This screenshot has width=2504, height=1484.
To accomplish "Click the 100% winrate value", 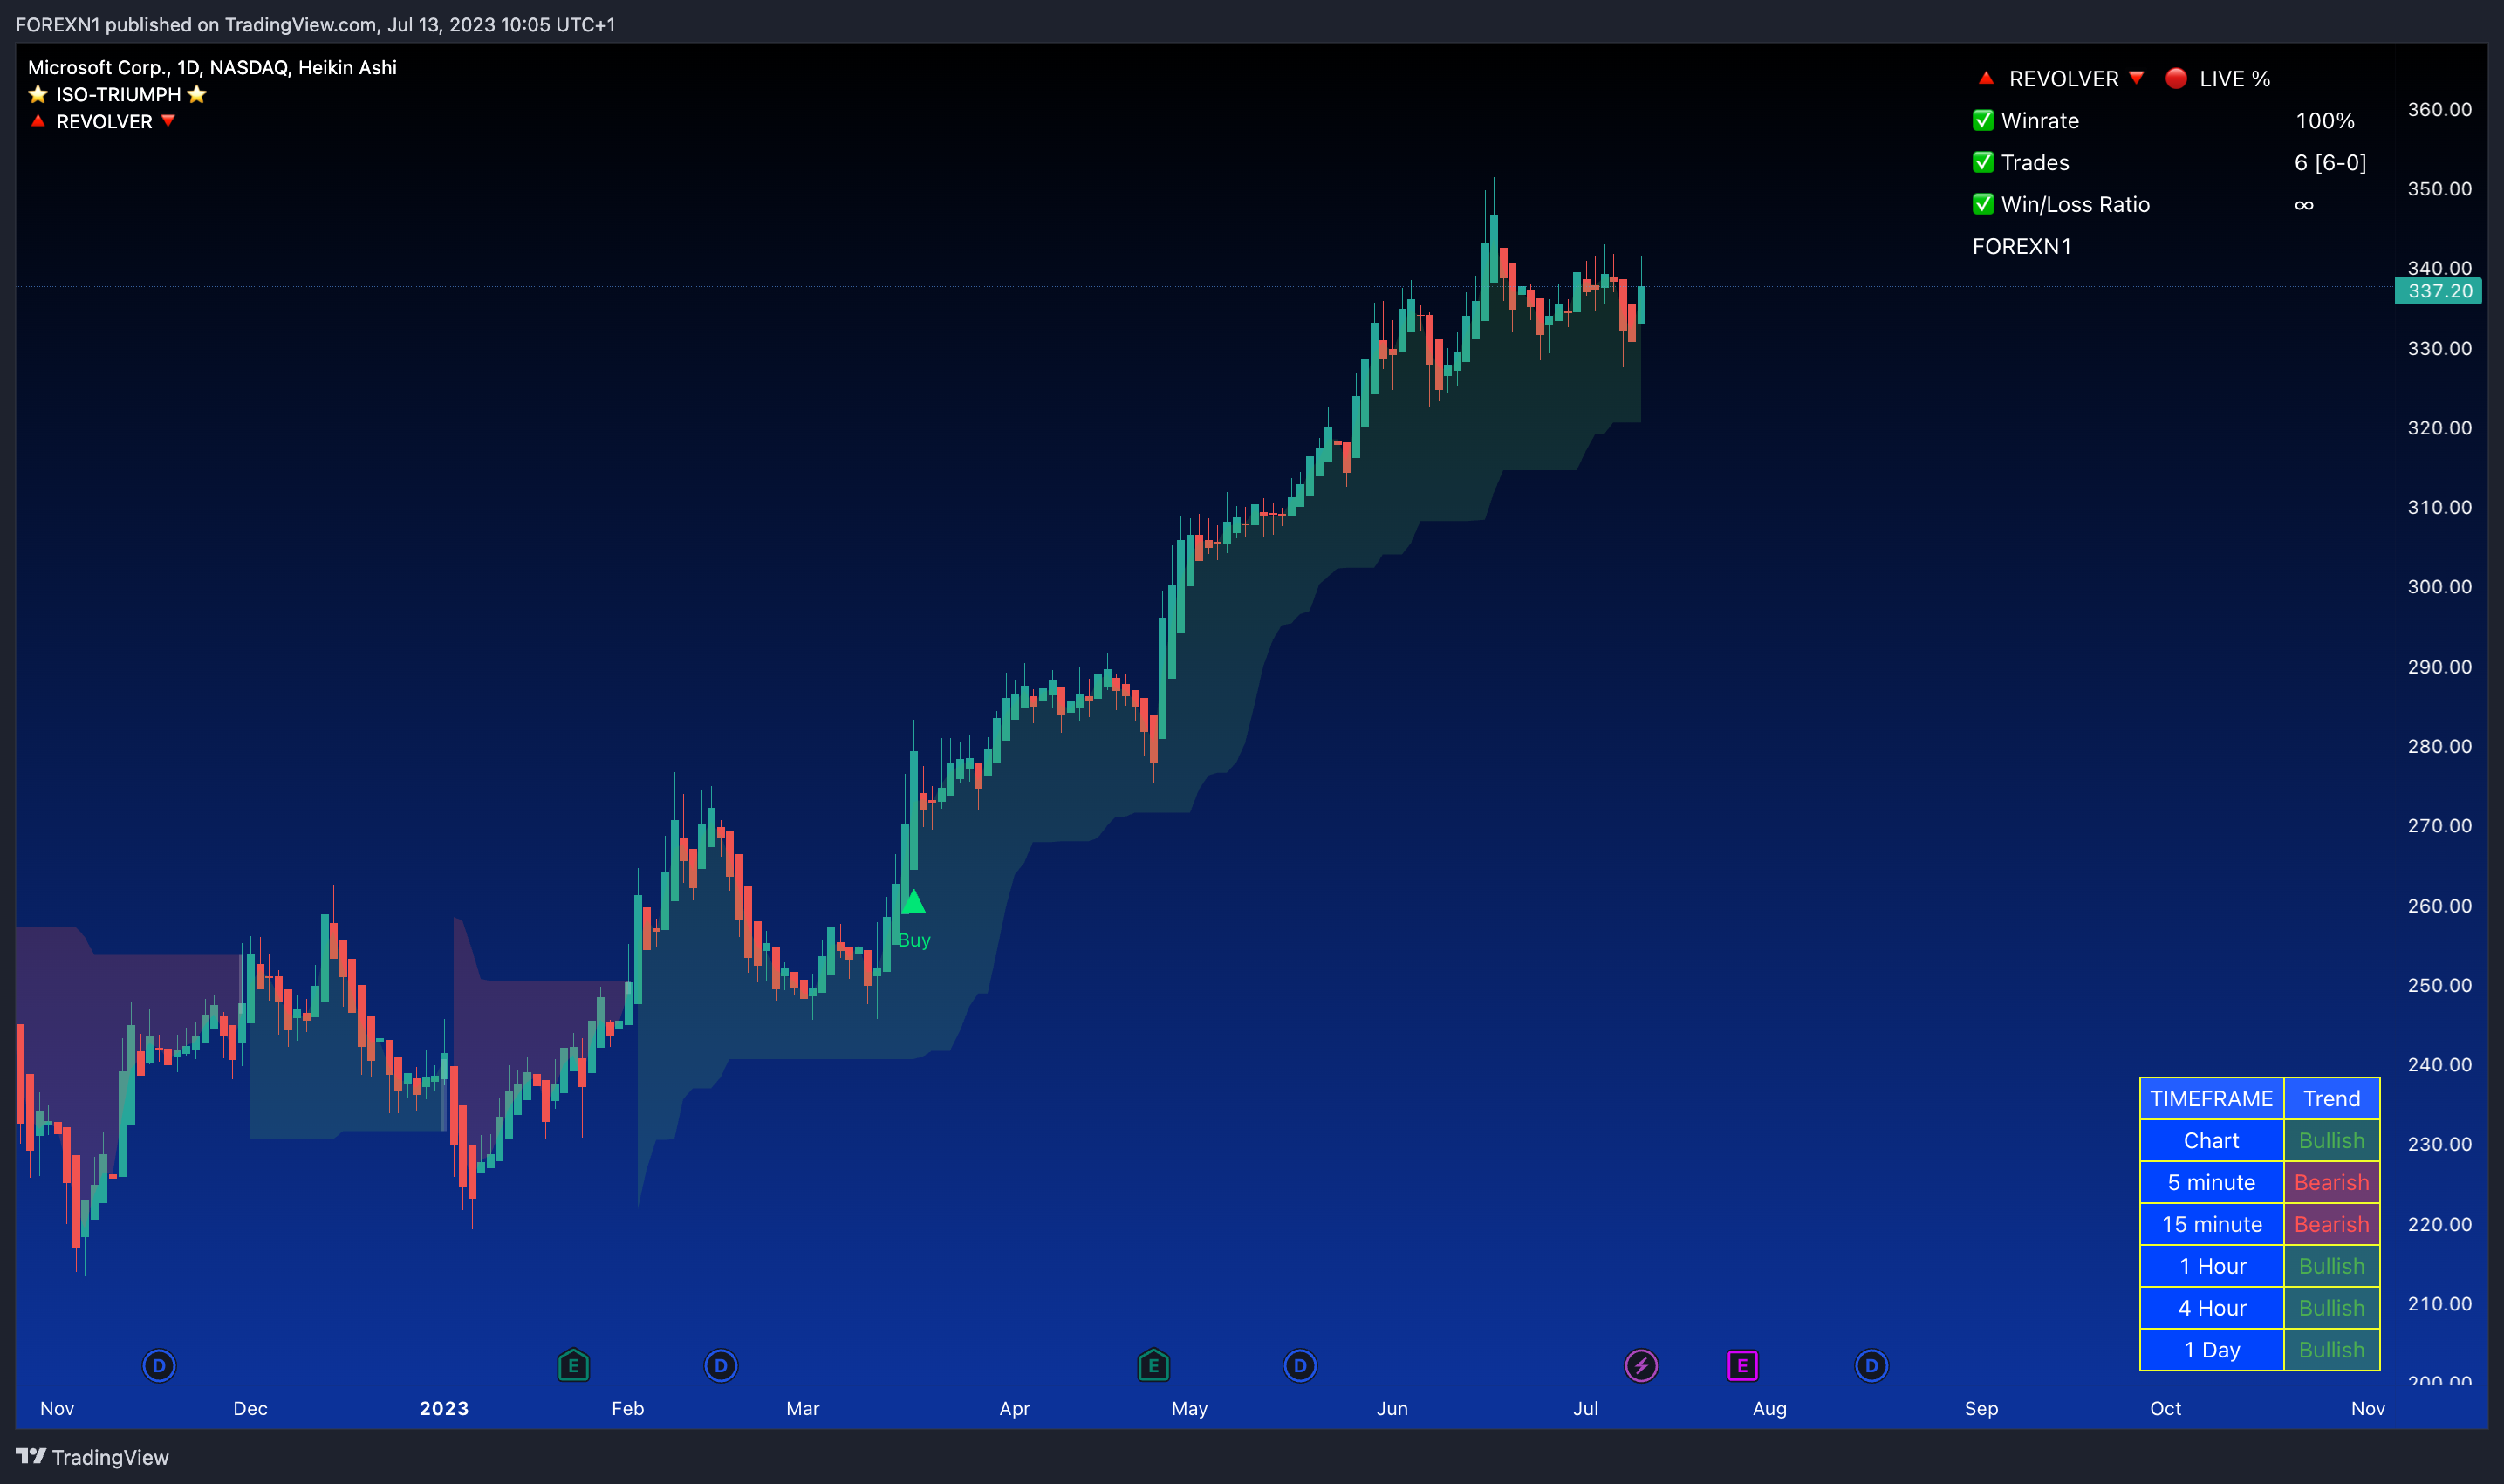I will [x=2325, y=120].
